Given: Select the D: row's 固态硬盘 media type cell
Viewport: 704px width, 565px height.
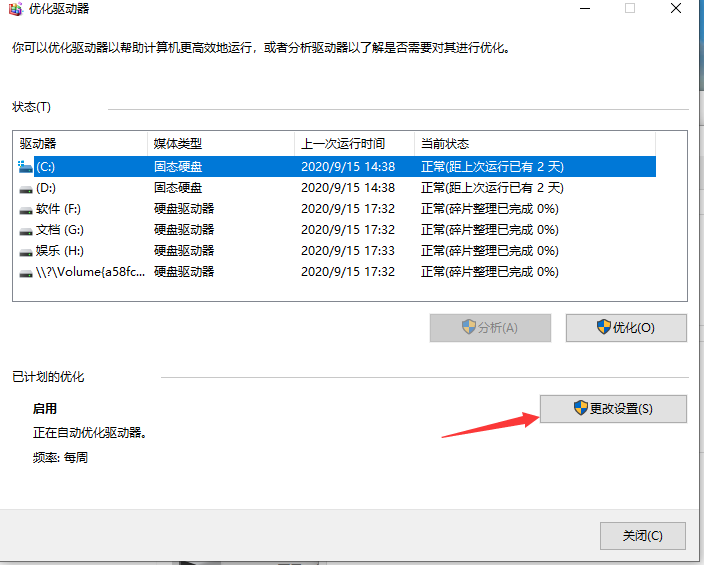Looking at the screenshot, I should (x=178, y=188).
